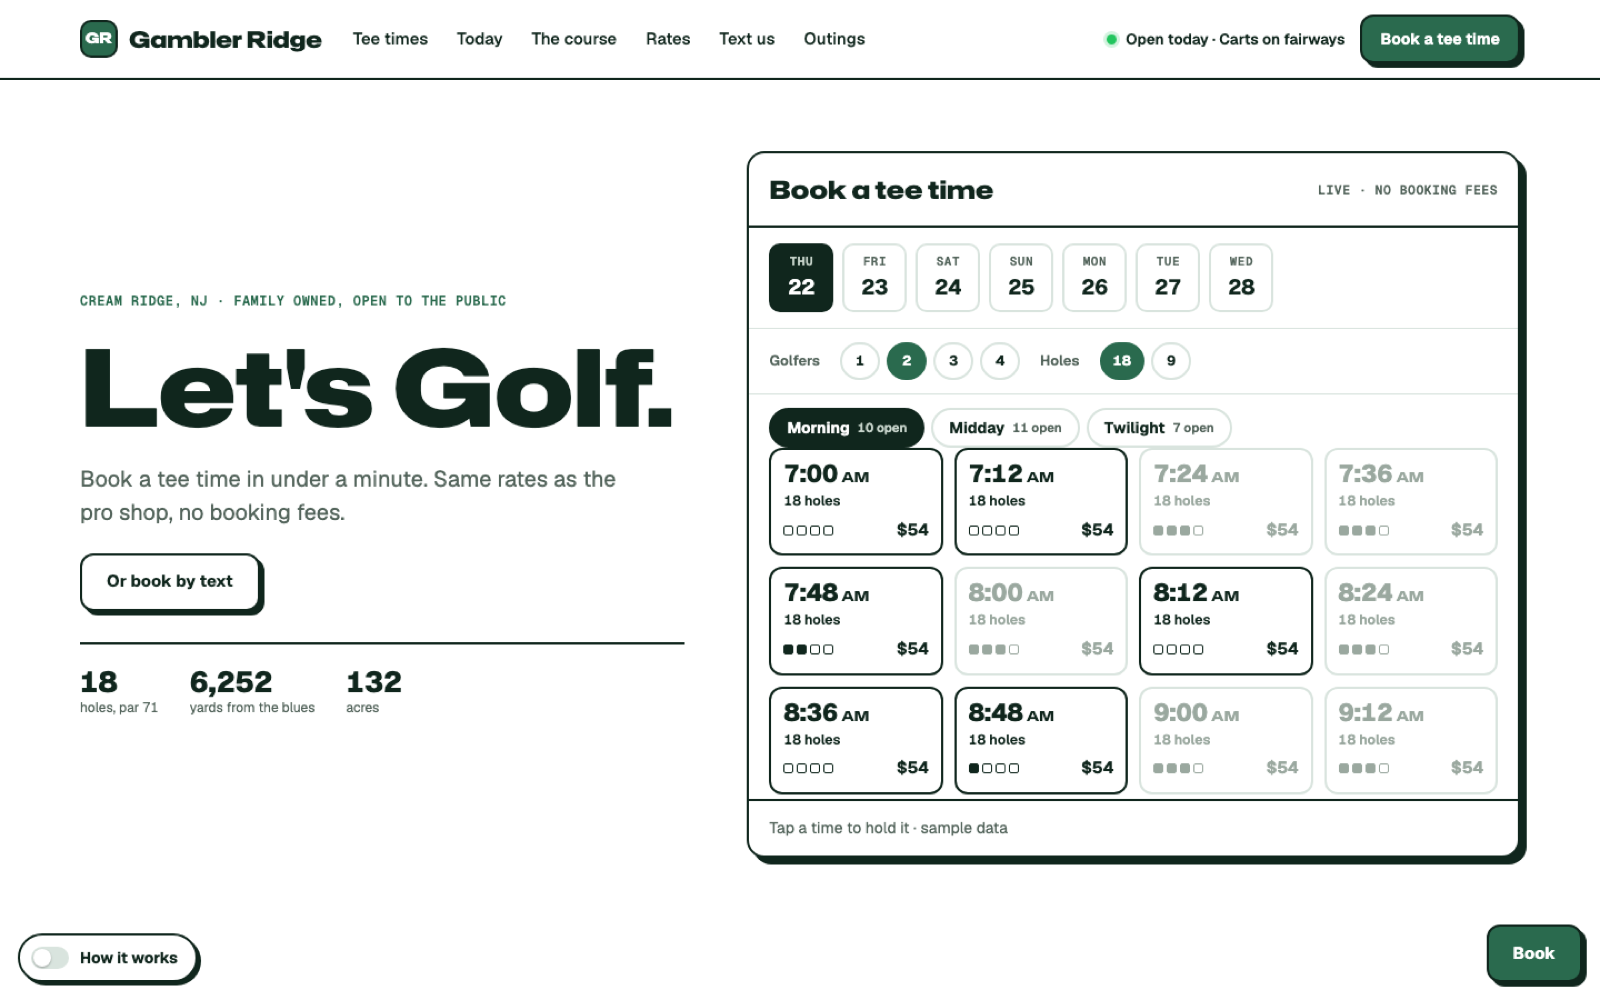Click the 8:00 AM tee time card
The height and width of the screenshot is (1000, 1600).
(1041, 621)
